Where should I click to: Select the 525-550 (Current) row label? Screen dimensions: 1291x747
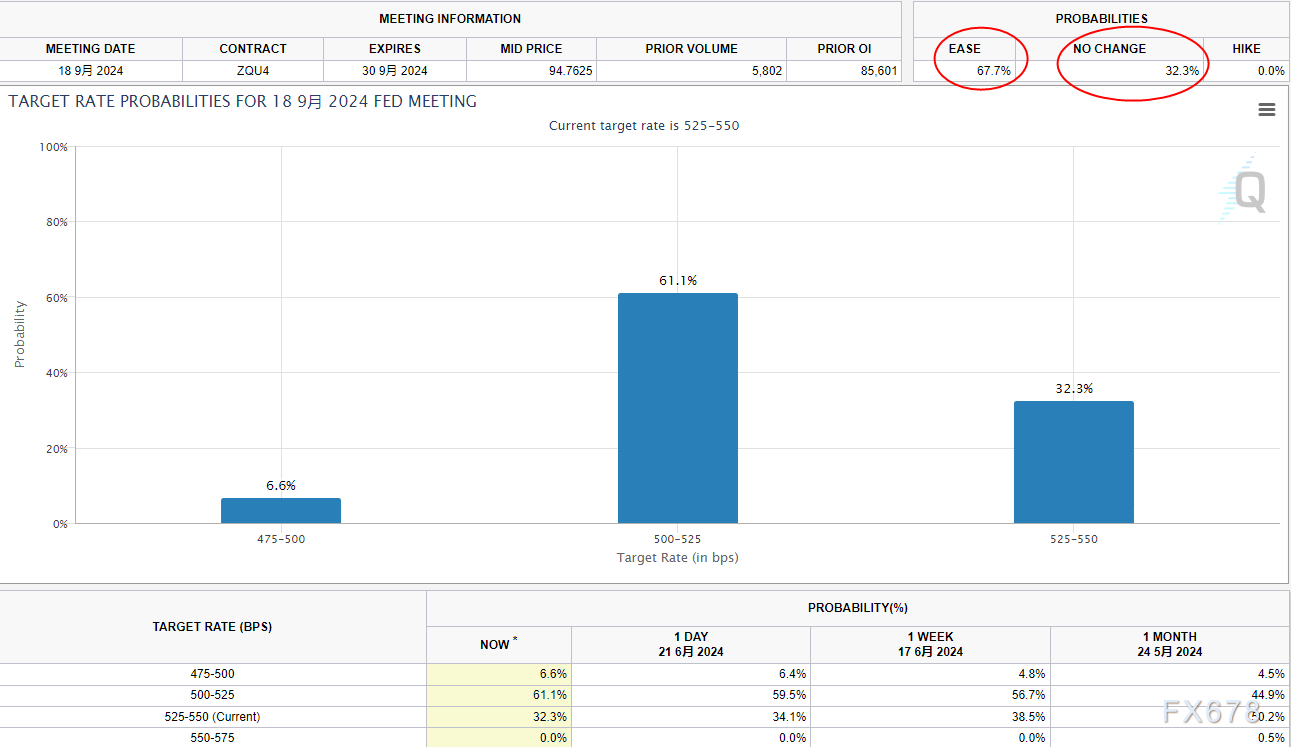[212, 717]
